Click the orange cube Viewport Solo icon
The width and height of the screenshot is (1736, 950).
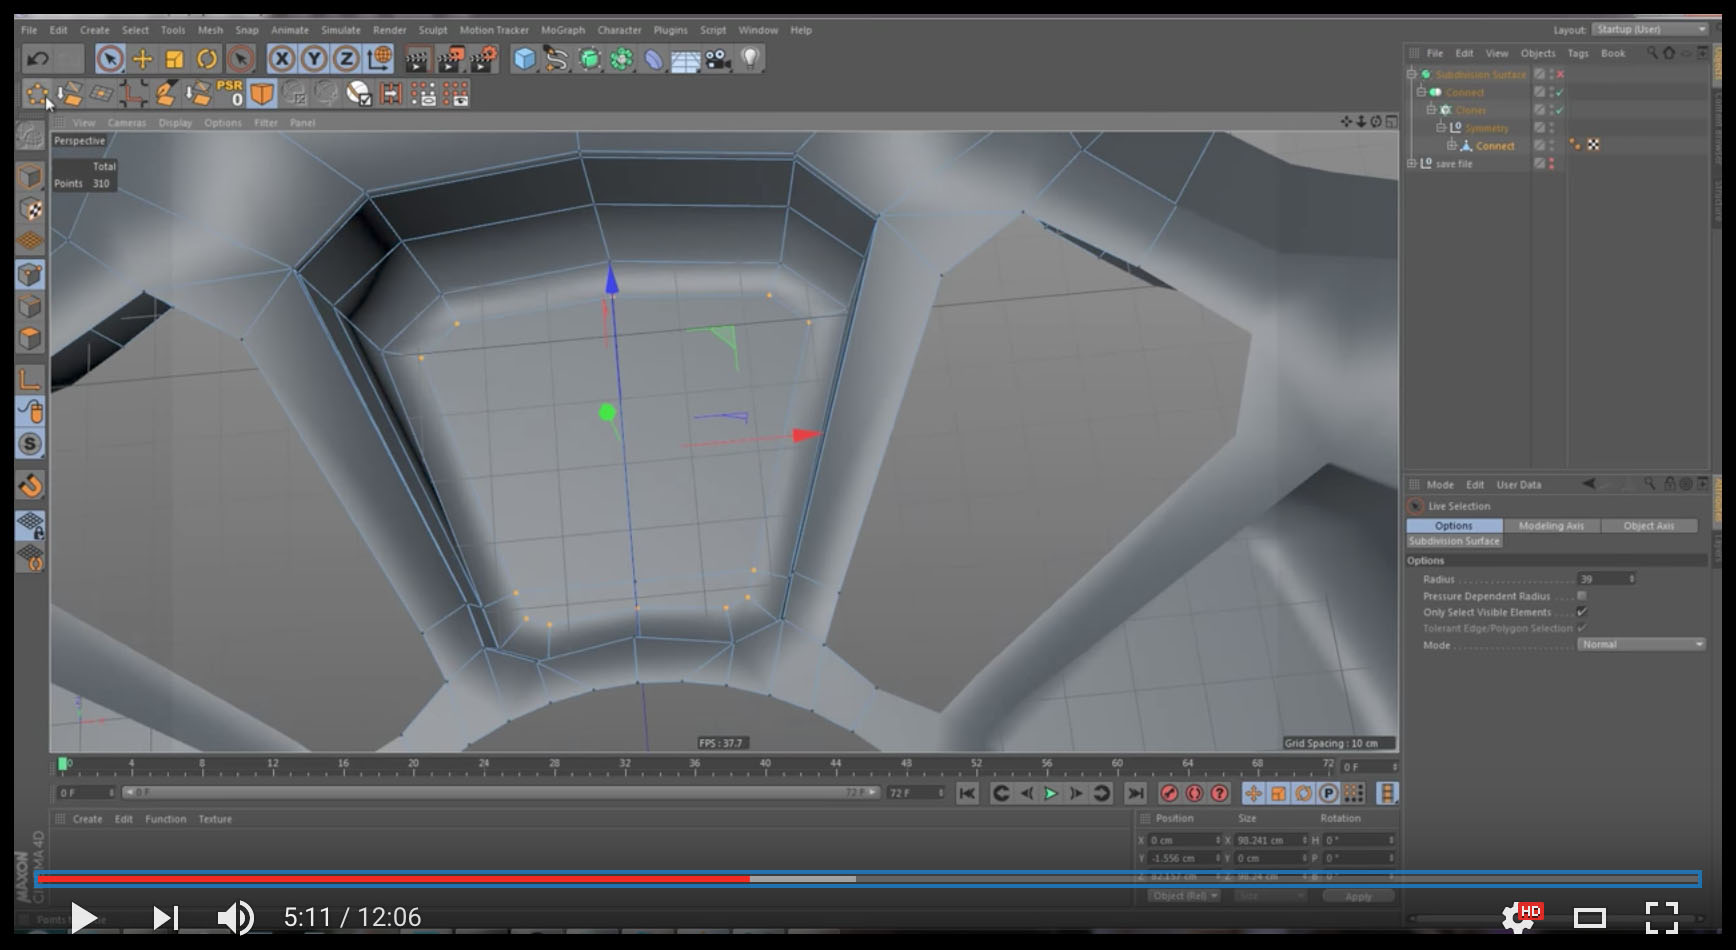coord(262,93)
